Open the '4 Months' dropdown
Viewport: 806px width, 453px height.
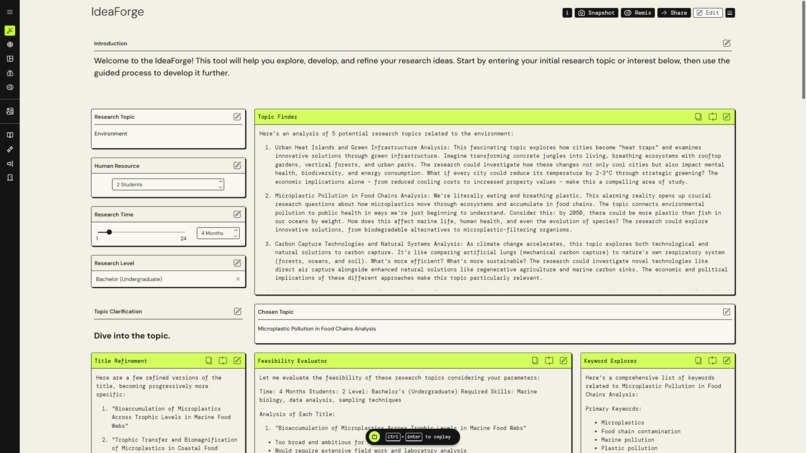click(x=218, y=233)
